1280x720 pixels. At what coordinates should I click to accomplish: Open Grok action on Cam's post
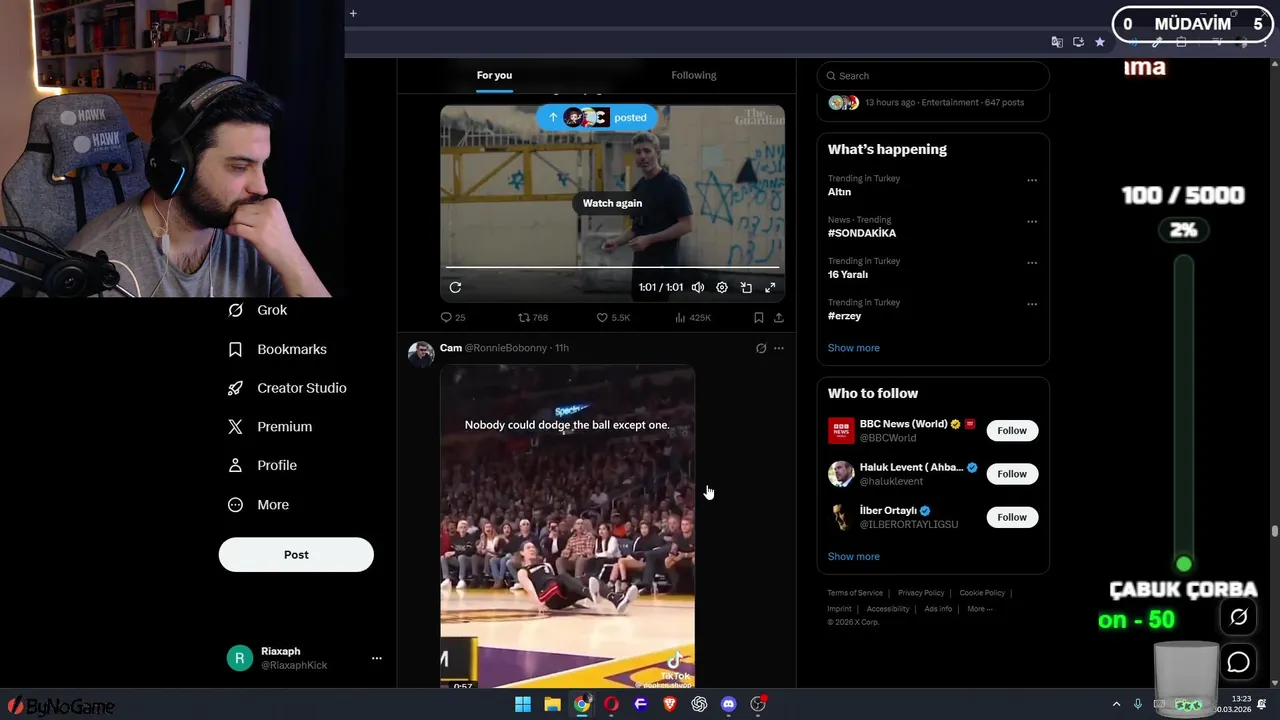(x=761, y=348)
